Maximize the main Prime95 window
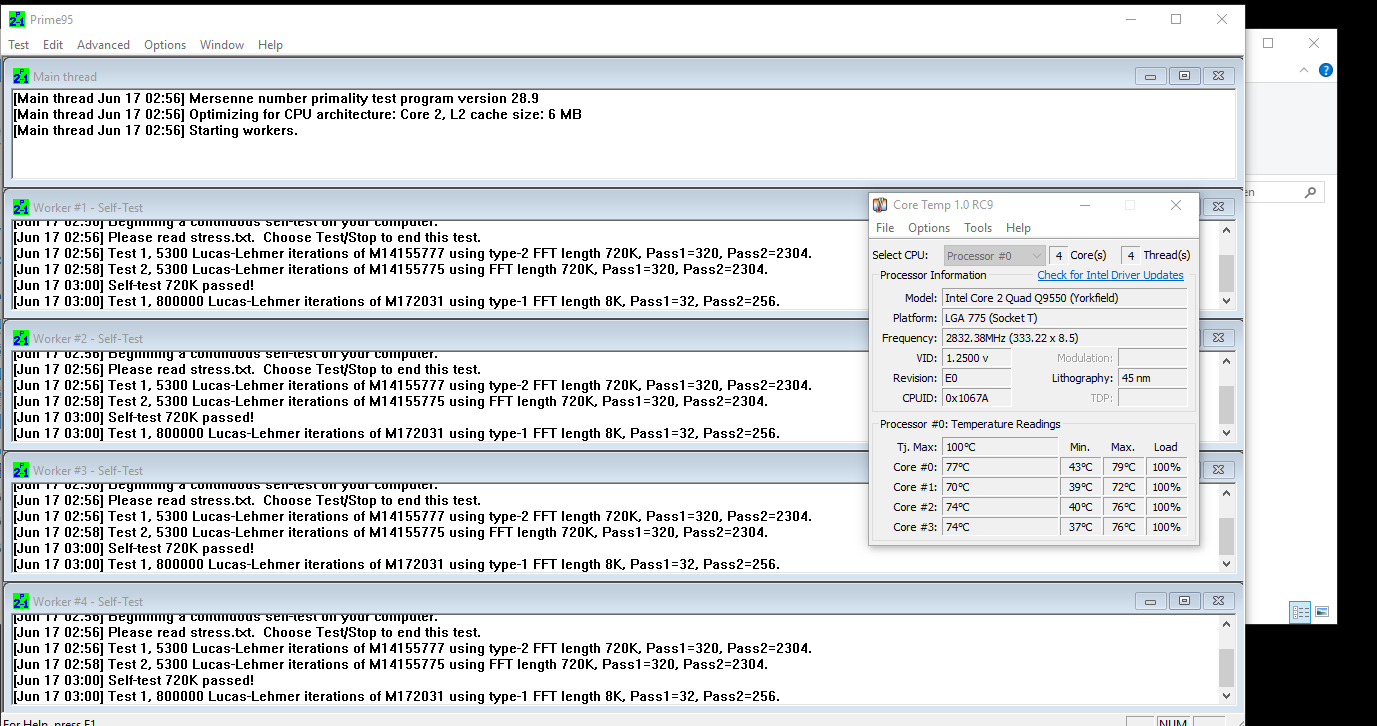Image resolution: width=1377 pixels, height=726 pixels. pos(1176,19)
